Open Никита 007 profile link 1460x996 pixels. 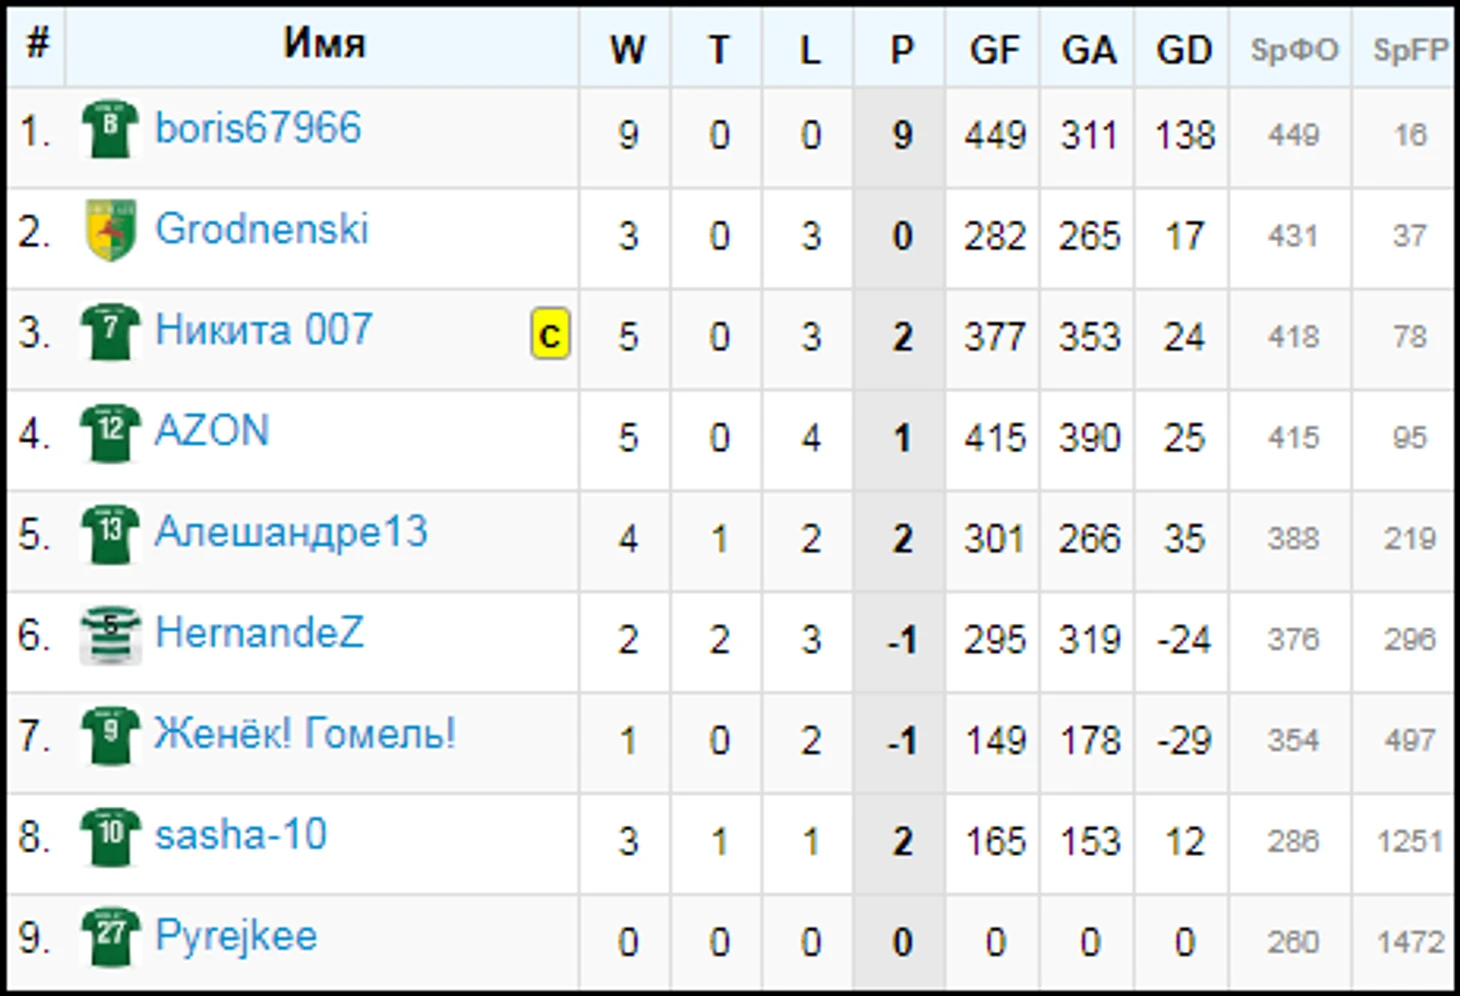(x=264, y=330)
